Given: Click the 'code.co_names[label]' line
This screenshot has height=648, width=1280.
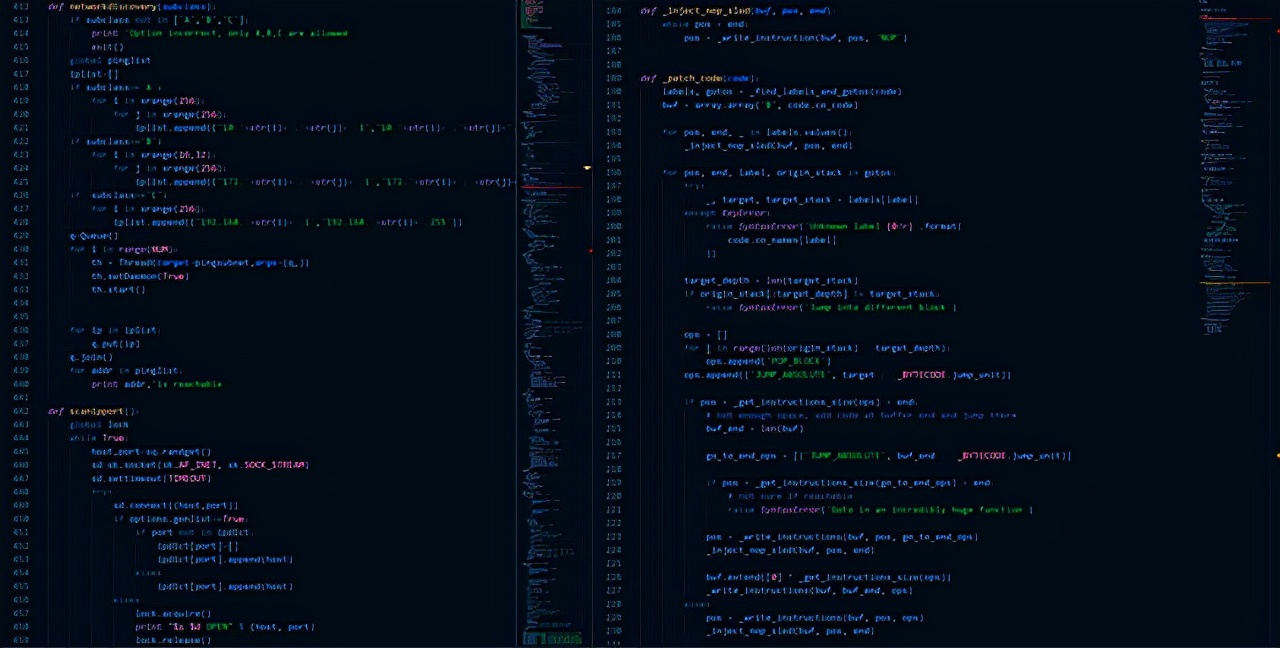Looking at the screenshot, I should click(782, 240).
